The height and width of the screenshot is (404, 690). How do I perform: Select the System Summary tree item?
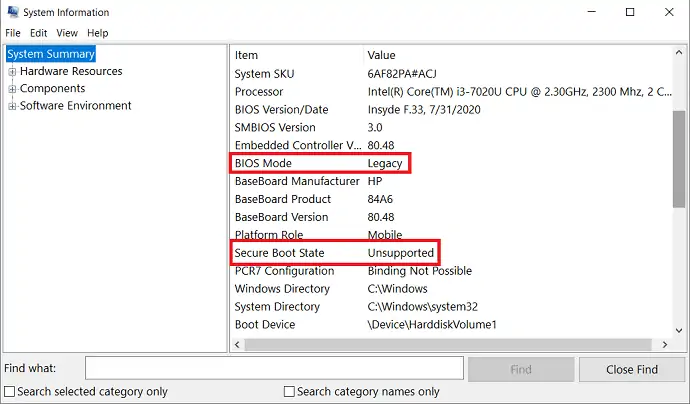pyautogui.click(x=51, y=54)
